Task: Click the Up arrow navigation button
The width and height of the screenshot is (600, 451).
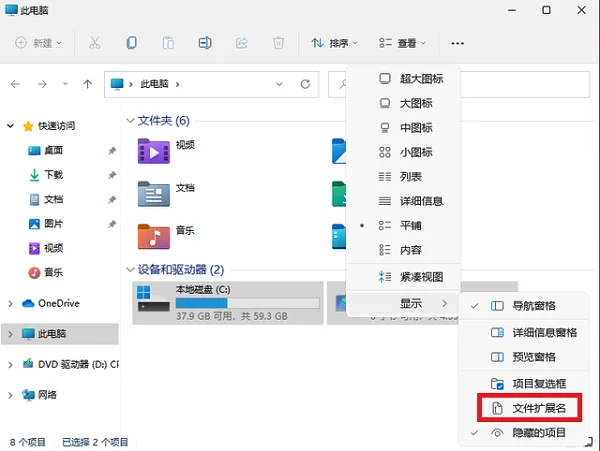Action: 86,84
